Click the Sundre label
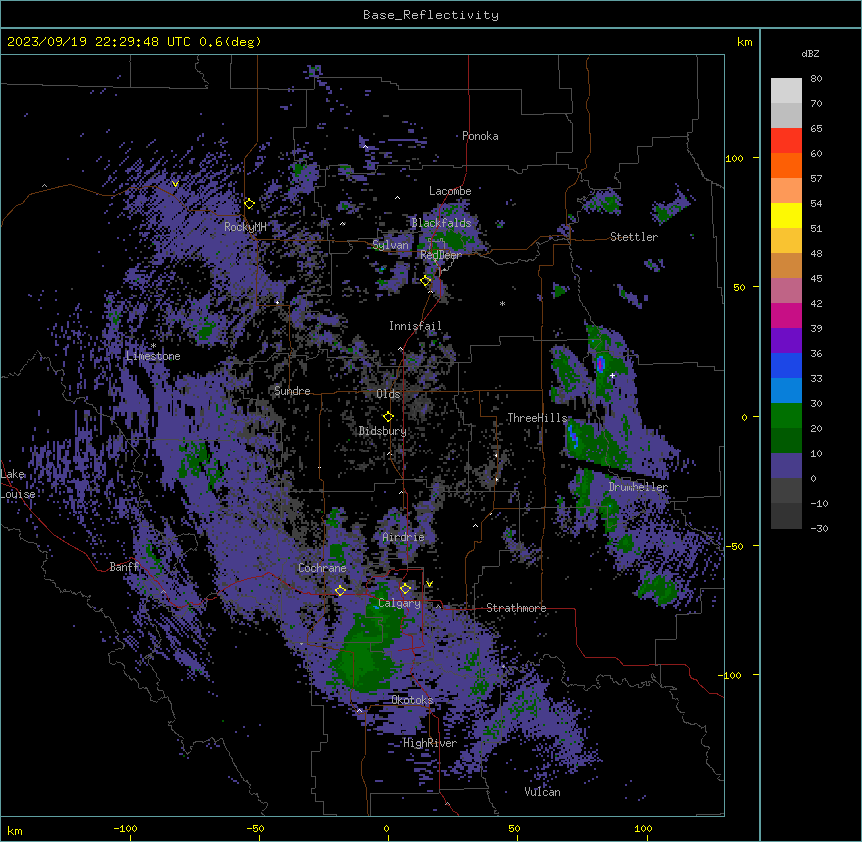The image size is (862, 842). [x=292, y=391]
